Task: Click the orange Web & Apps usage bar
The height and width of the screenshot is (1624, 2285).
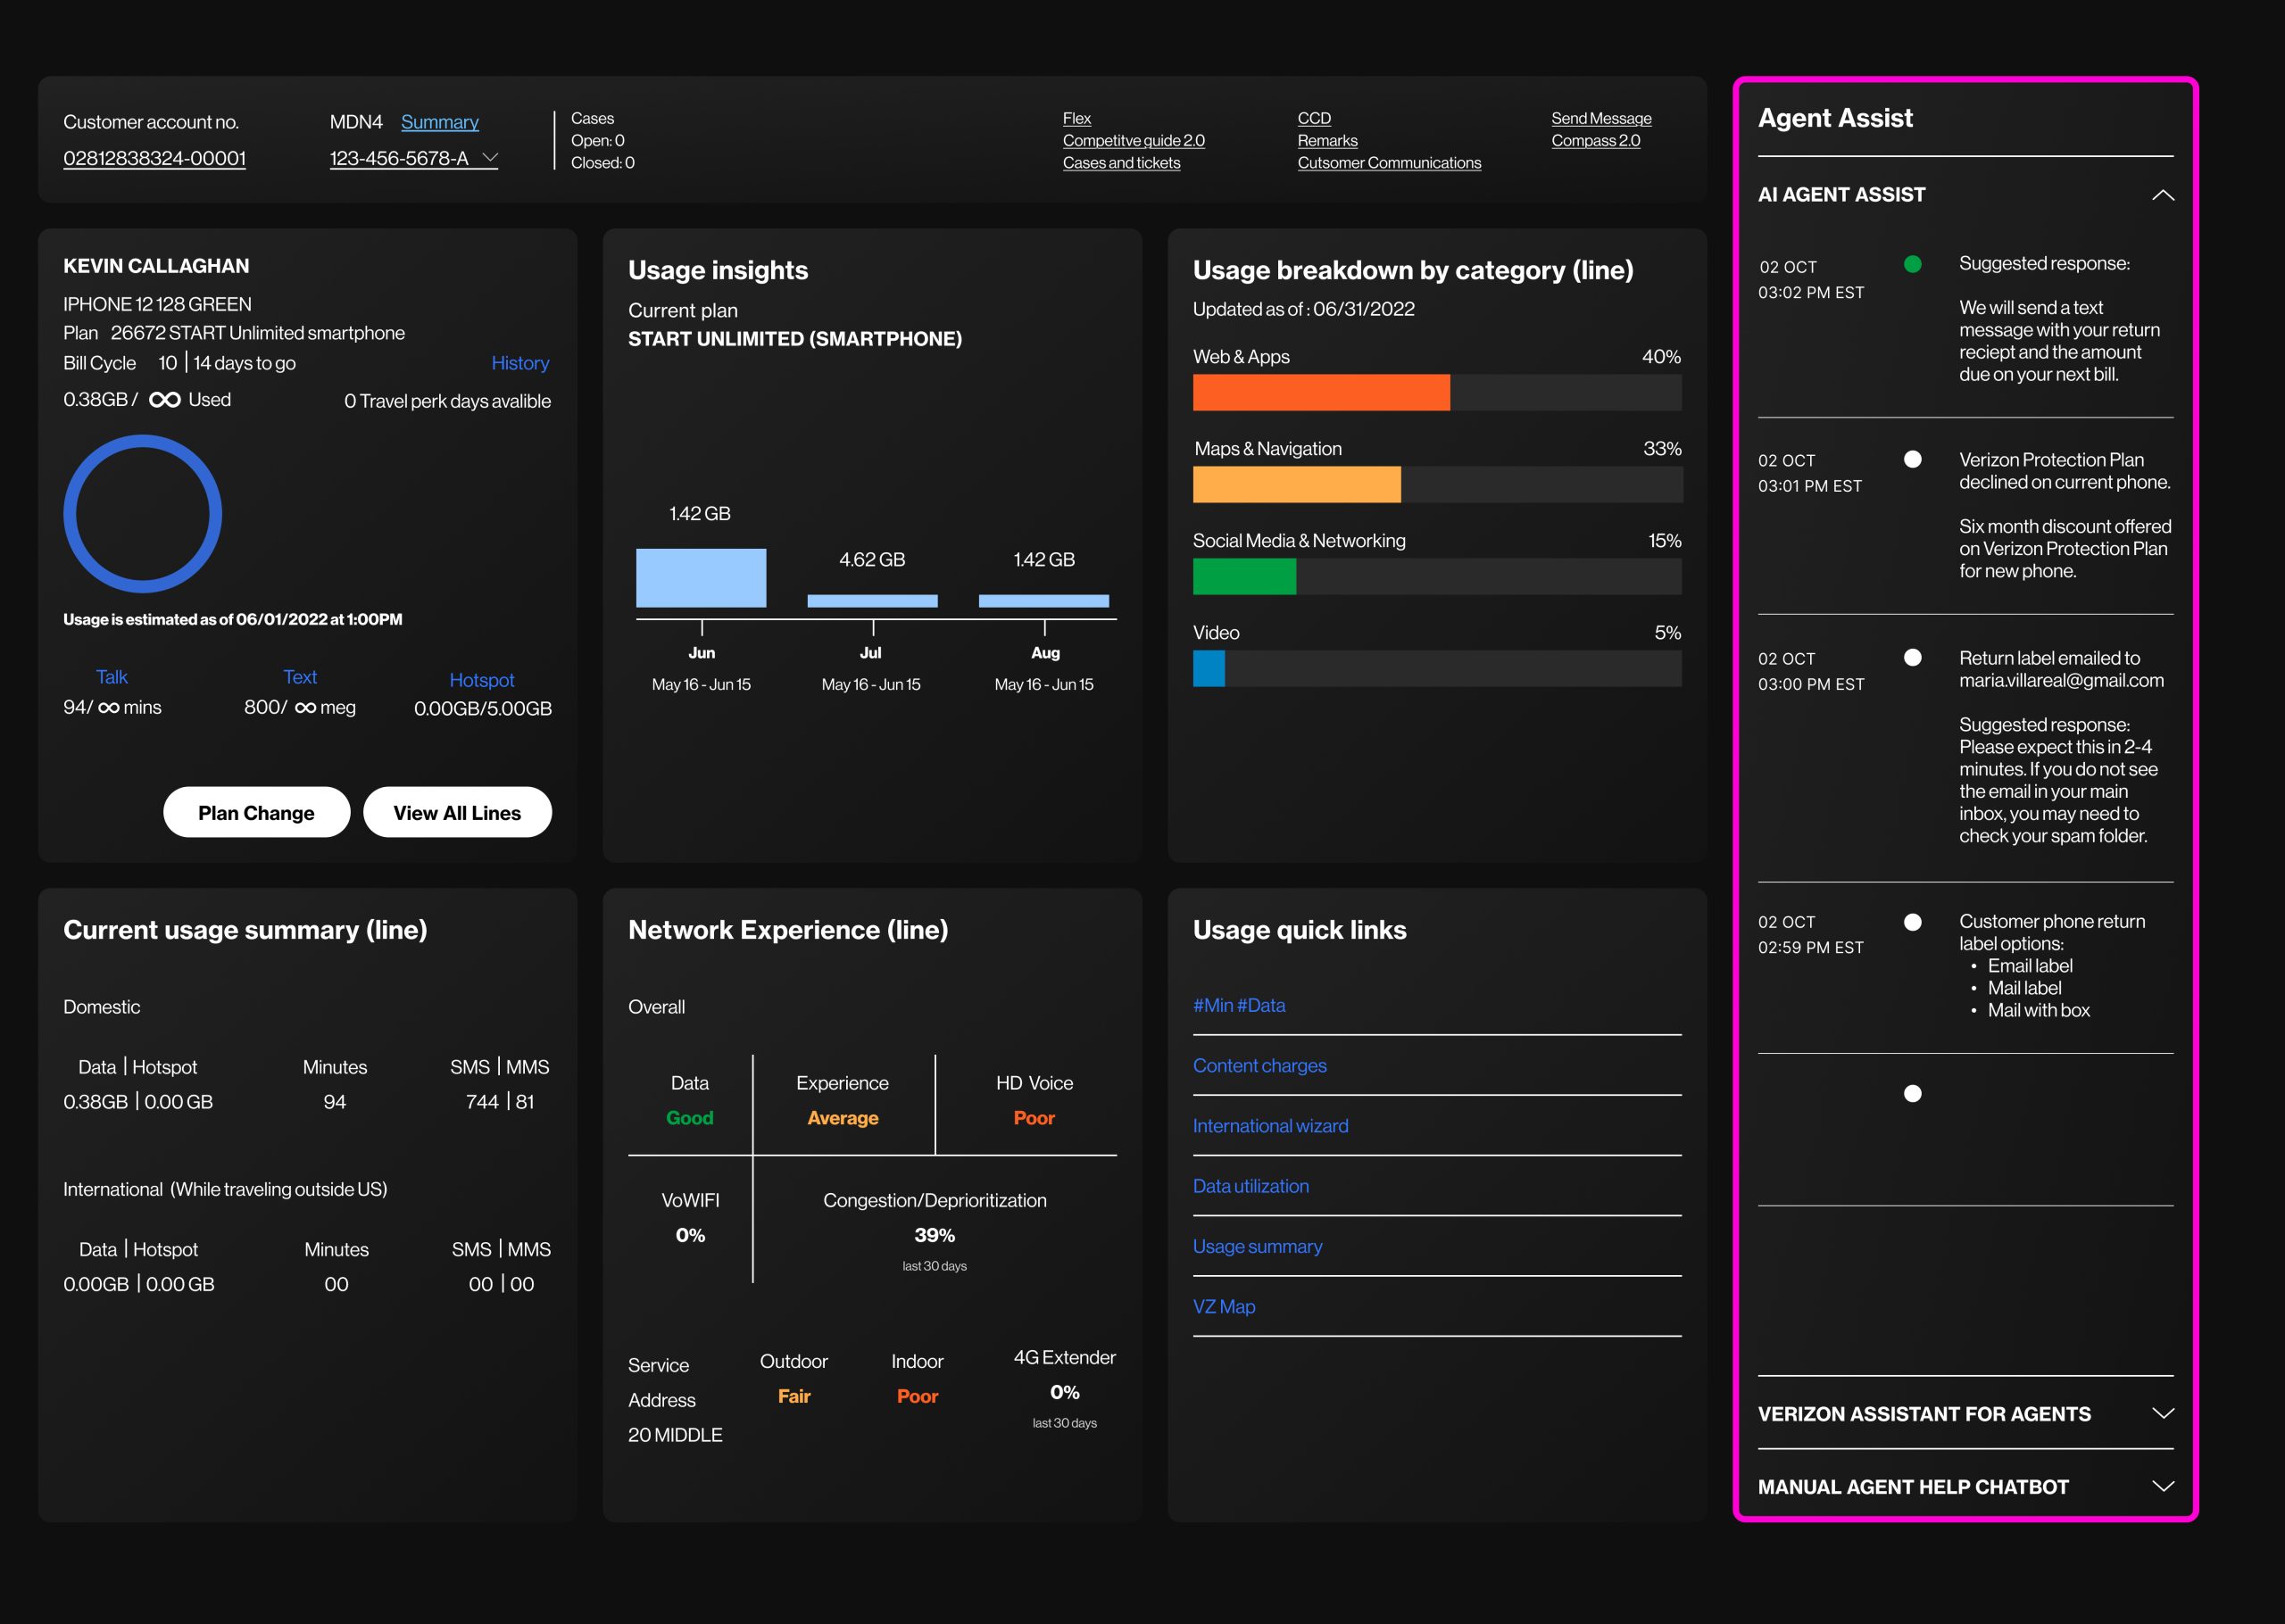Action: (1320, 392)
